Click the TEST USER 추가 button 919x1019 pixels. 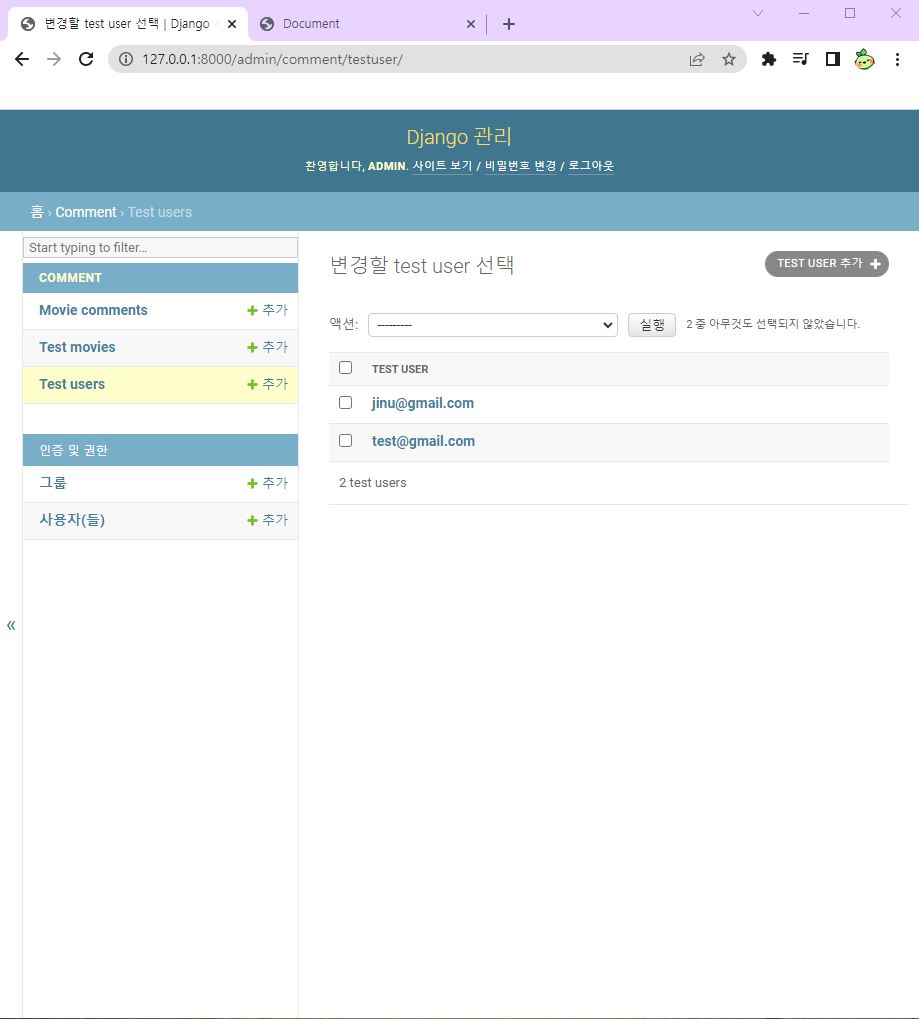826,264
